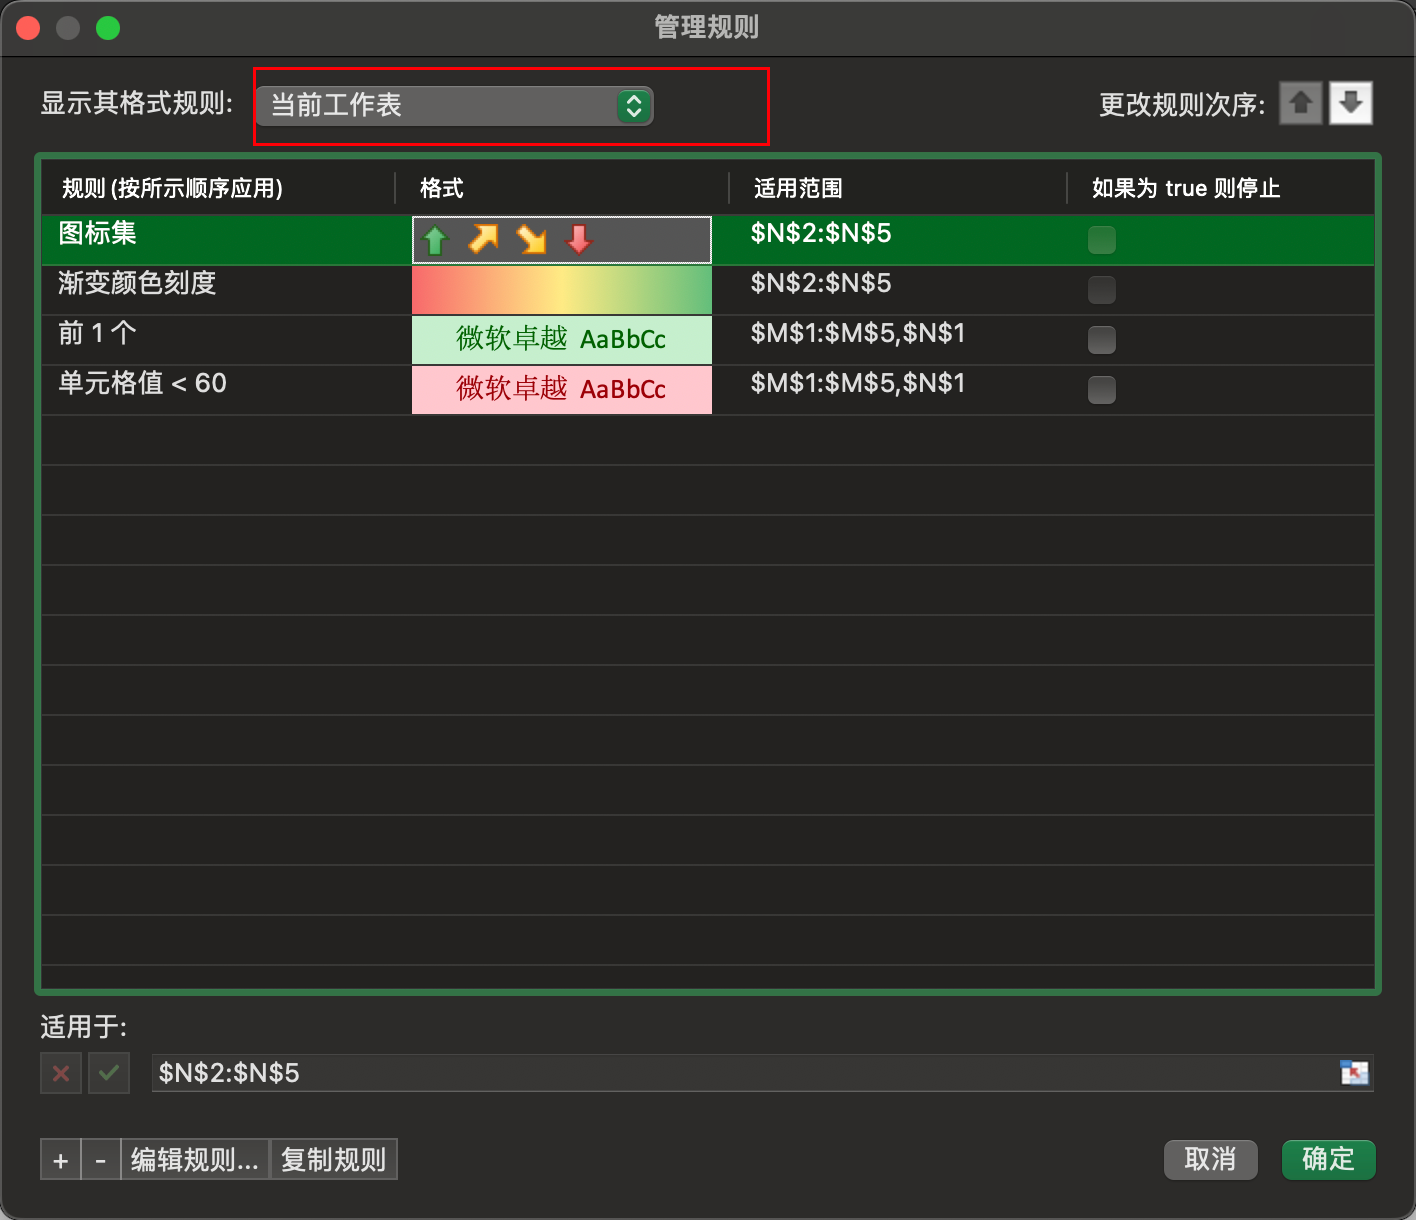Check stop-if-true for the 单元格值 < 60 rule
Image resolution: width=1416 pixels, height=1220 pixels.
click(x=1101, y=389)
